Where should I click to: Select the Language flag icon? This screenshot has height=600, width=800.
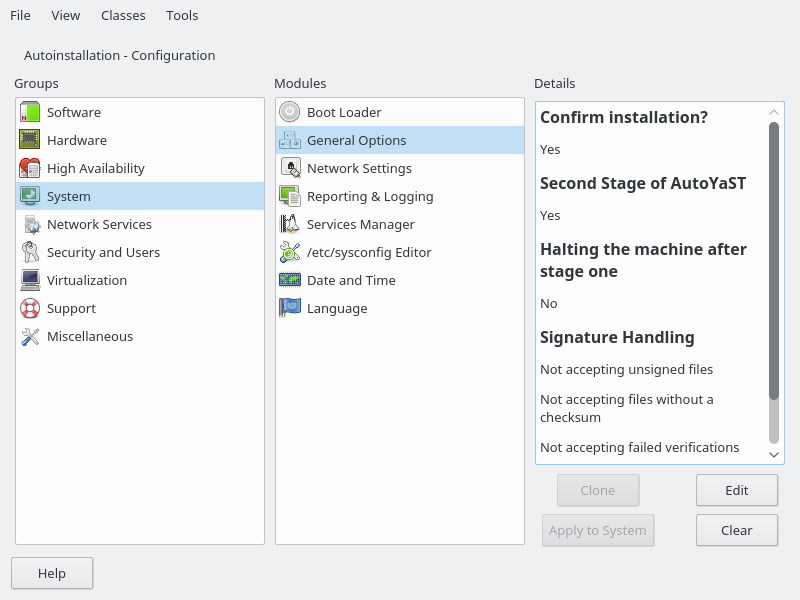(290, 308)
